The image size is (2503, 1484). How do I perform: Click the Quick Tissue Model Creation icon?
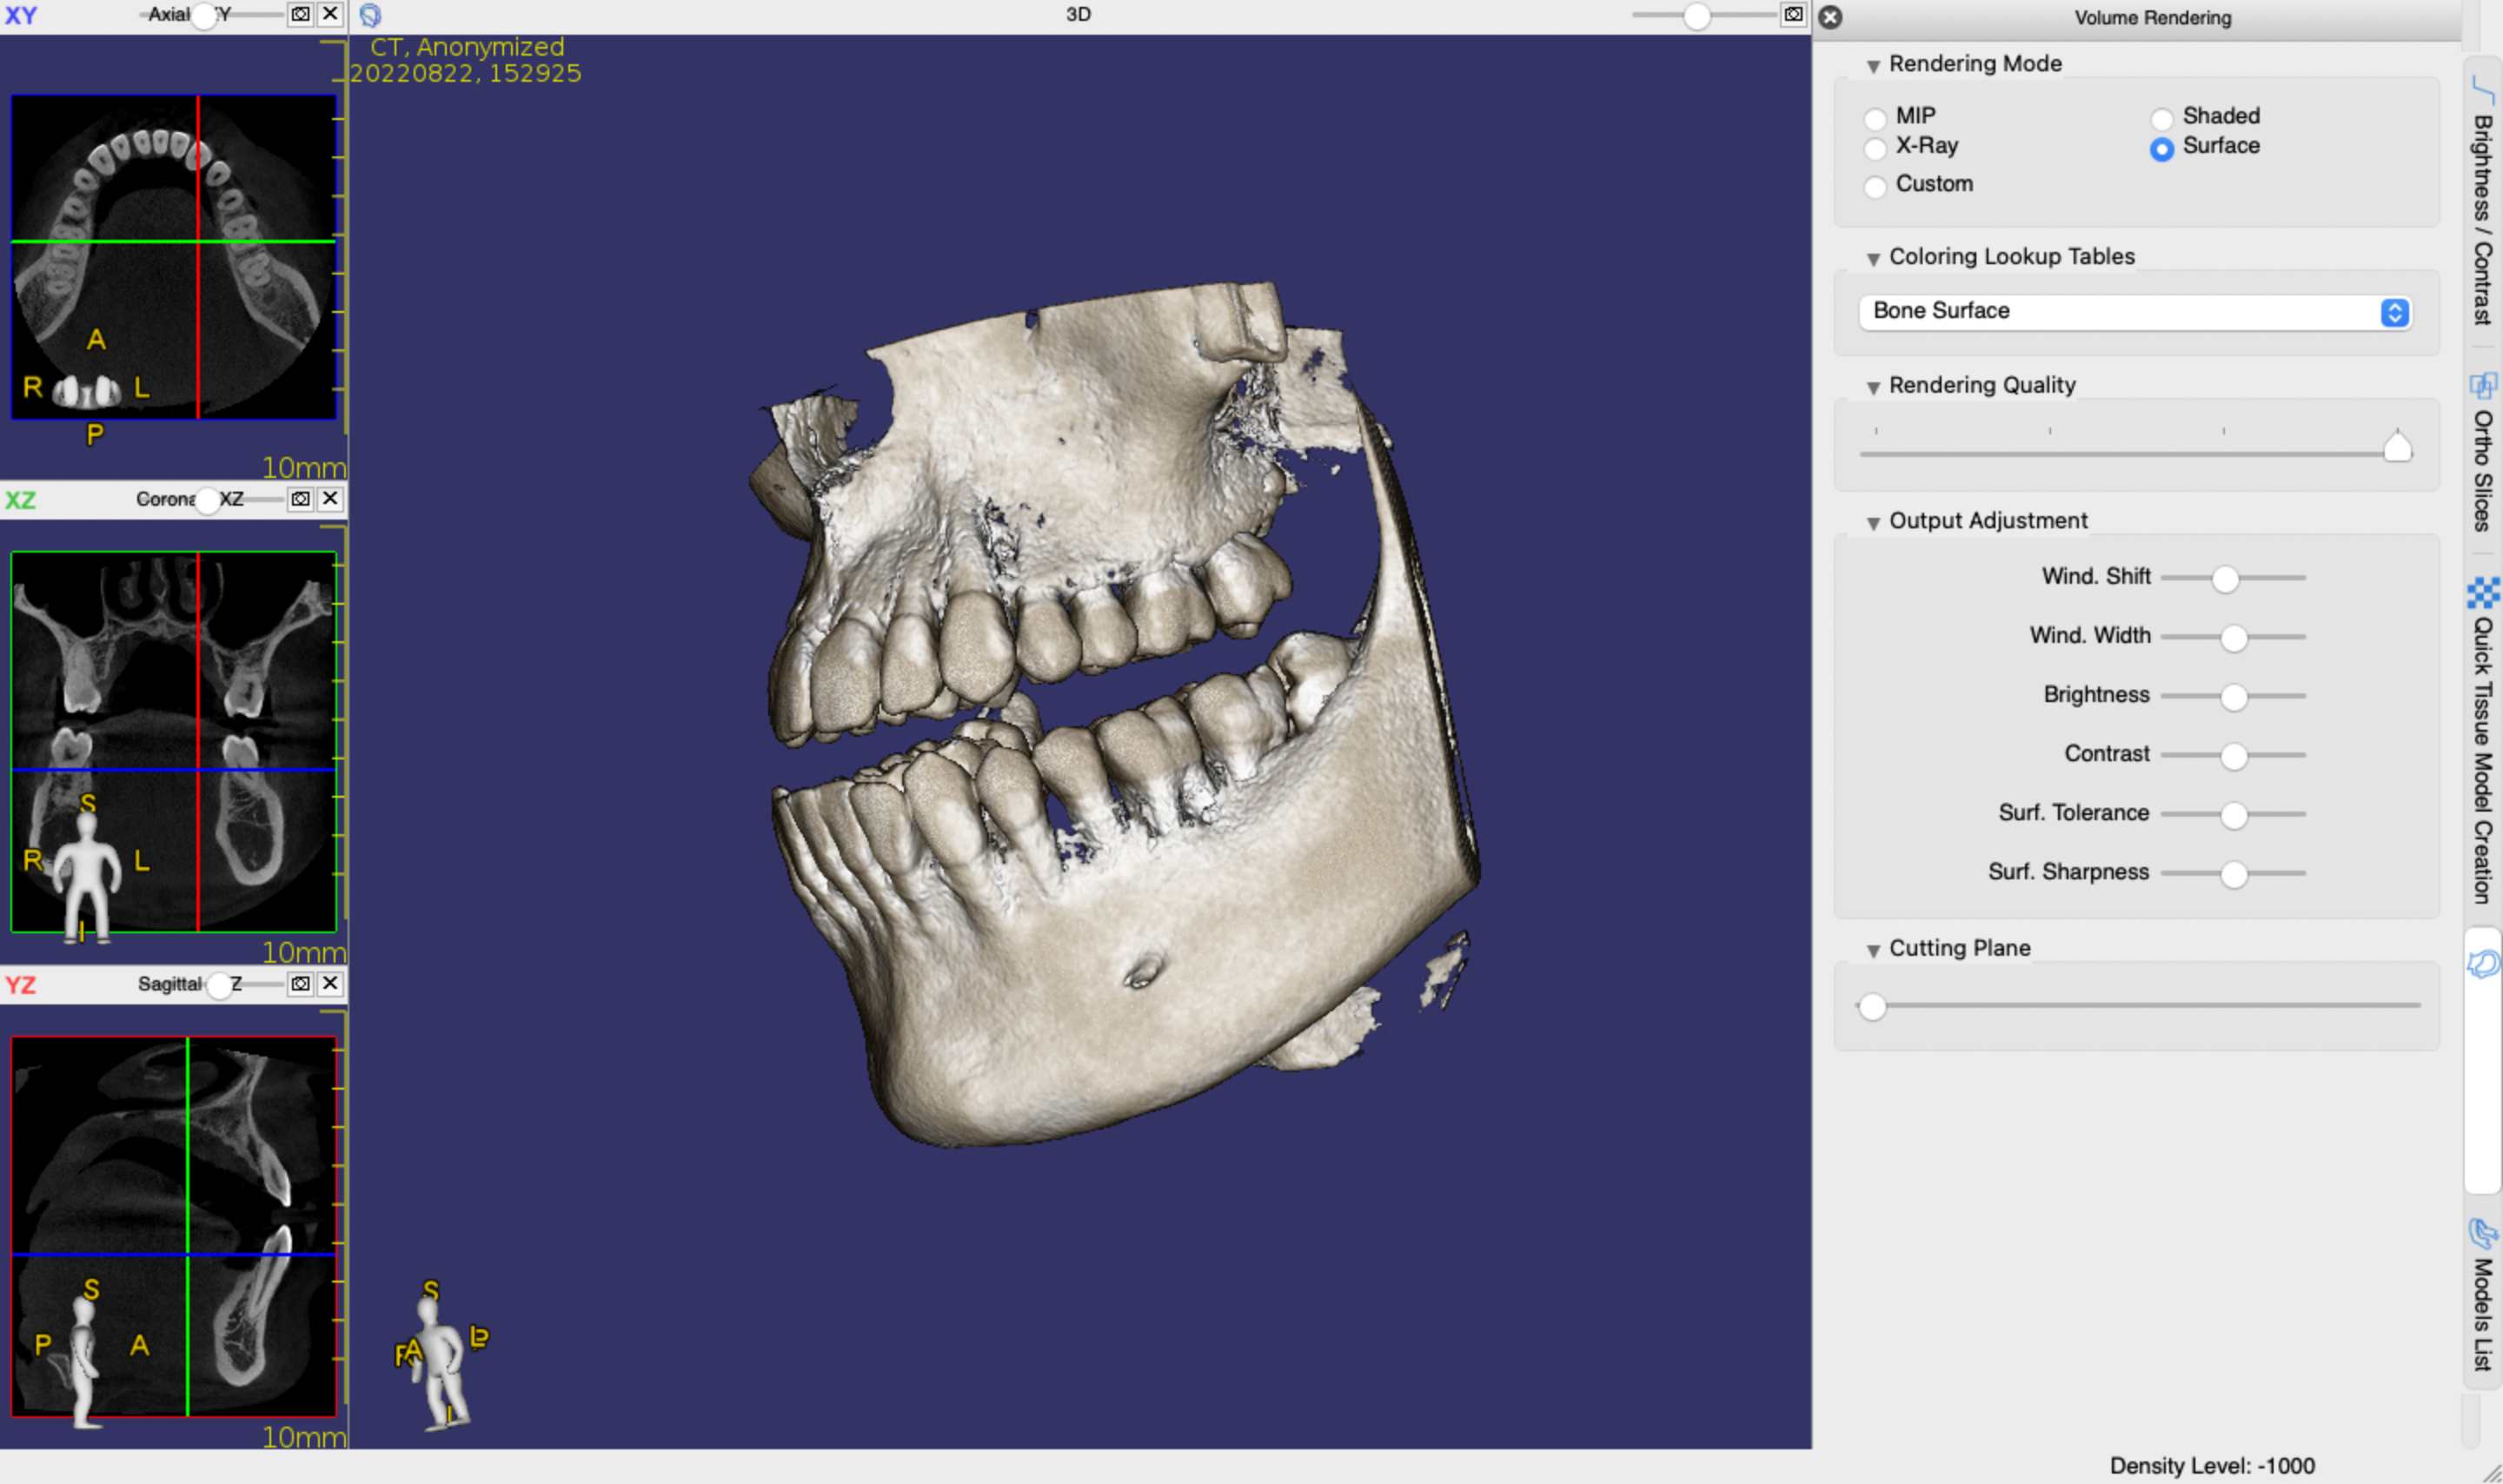[x=2482, y=592]
